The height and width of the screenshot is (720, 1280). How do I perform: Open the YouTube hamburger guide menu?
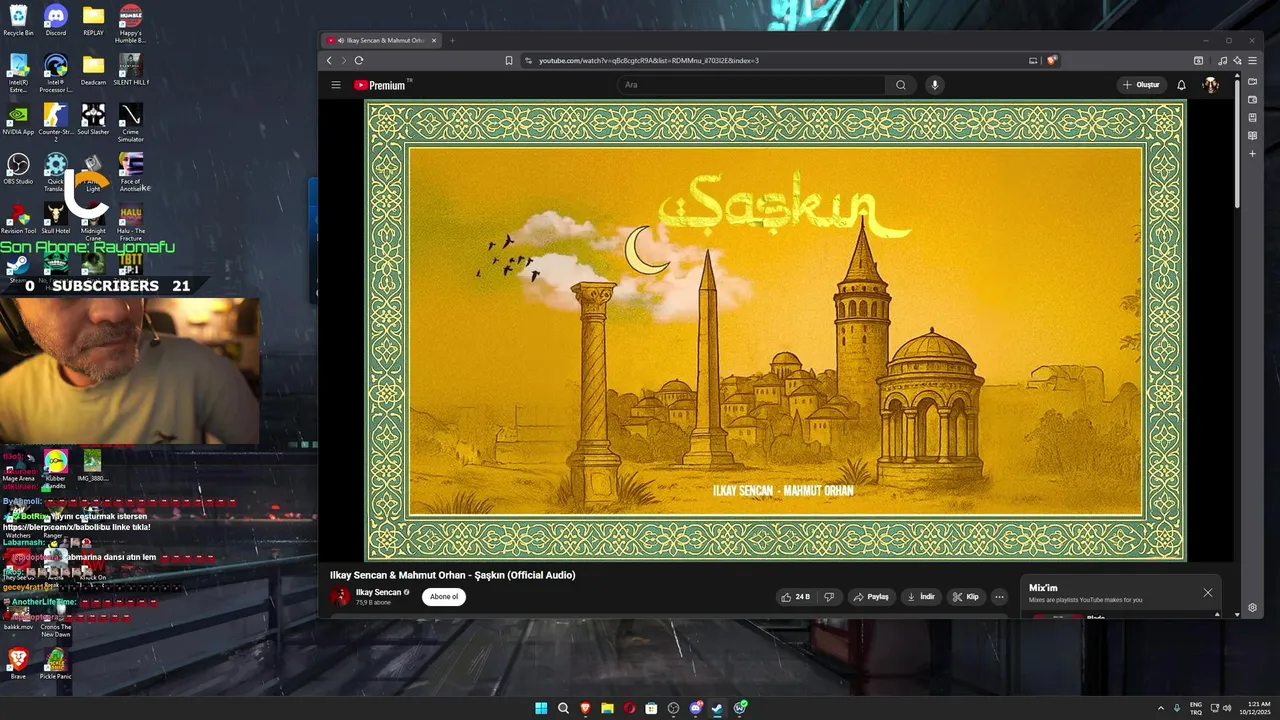click(336, 85)
